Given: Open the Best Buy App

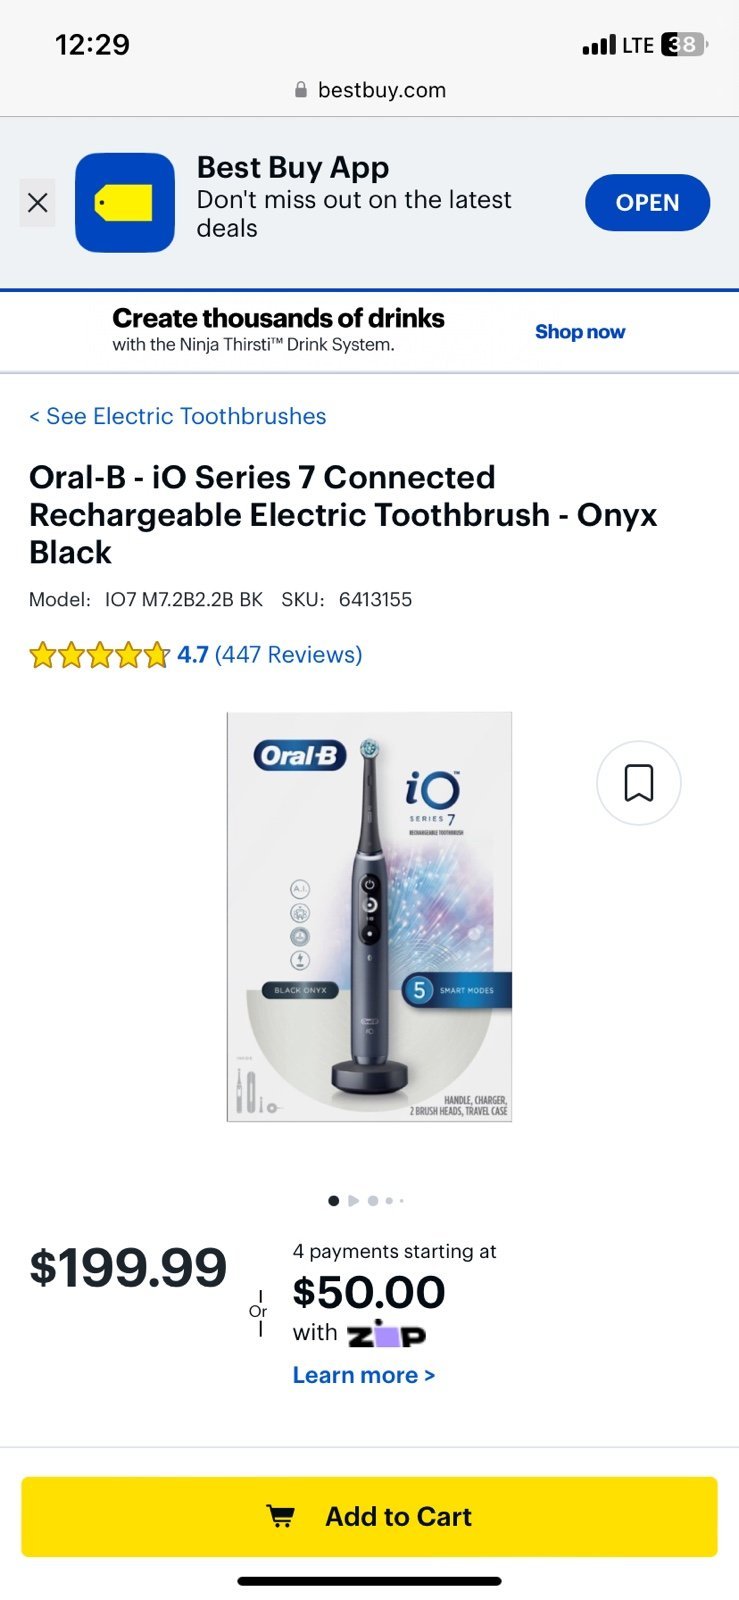Looking at the screenshot, I should (647, 203).
